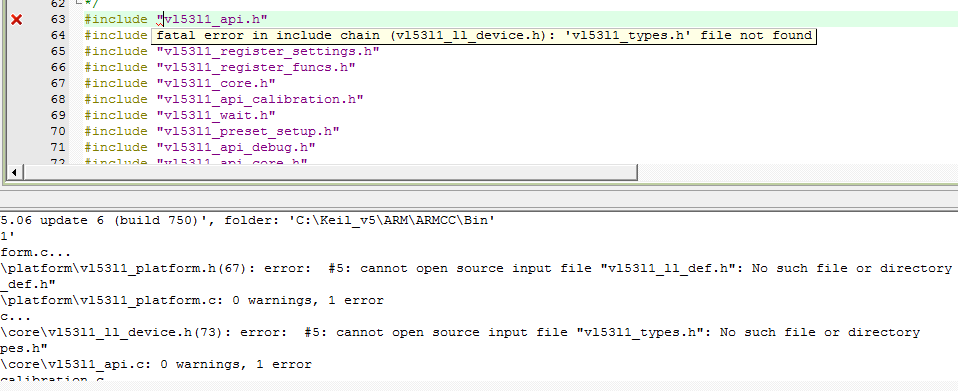This screenshot has width=958, height=391.
Task: Click line number 71 in gutter
Action: [58, 147]
